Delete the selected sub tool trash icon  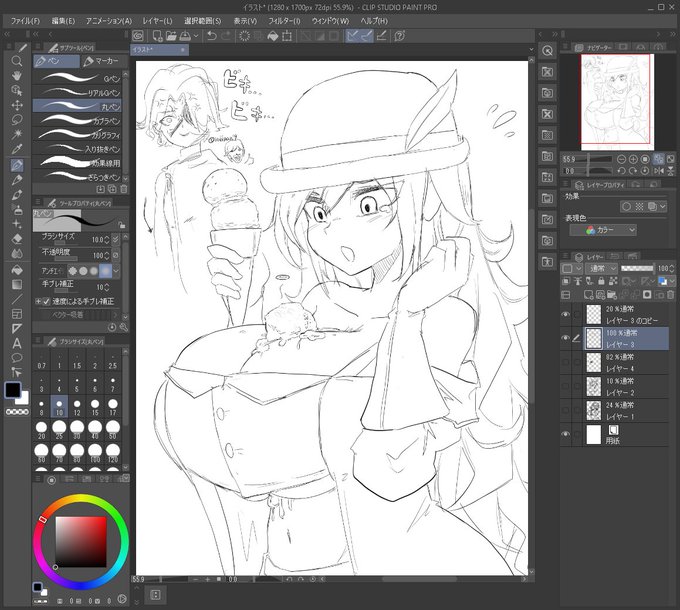pyautogui.click(x=124, y=189)
